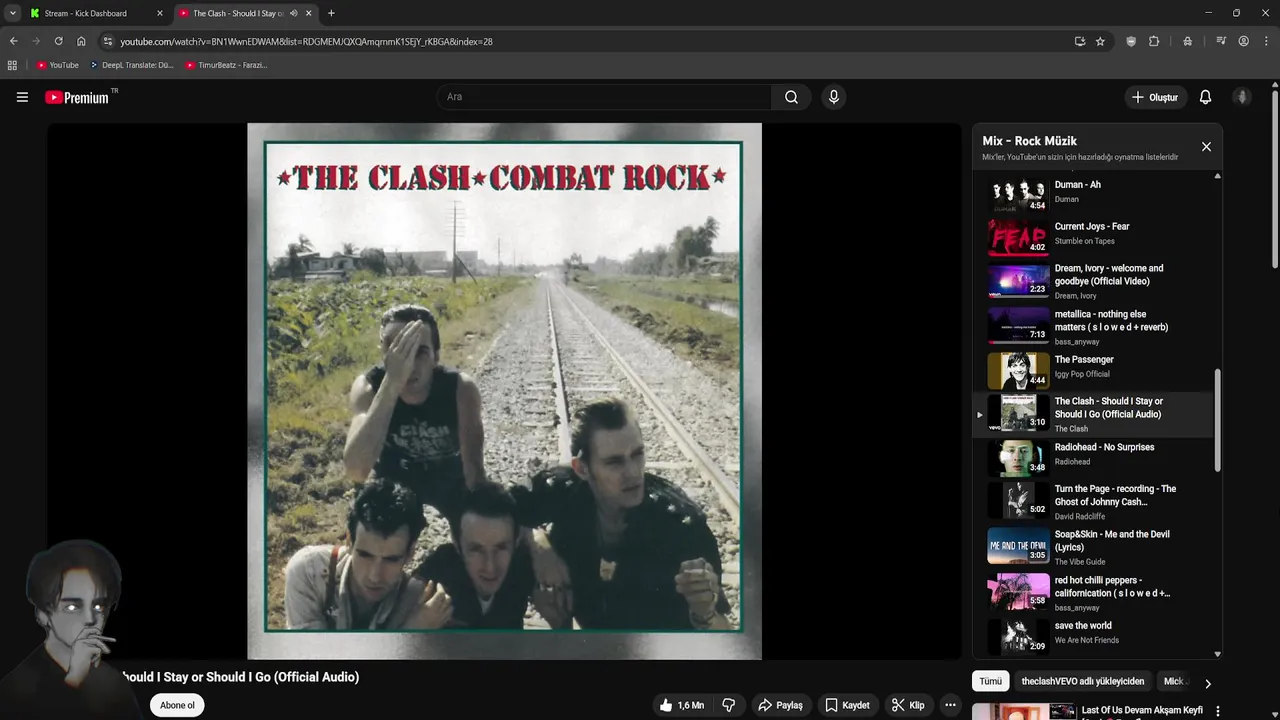Open Extensions puzzle icon
Screen dimensions: 1280x720
1154,41
